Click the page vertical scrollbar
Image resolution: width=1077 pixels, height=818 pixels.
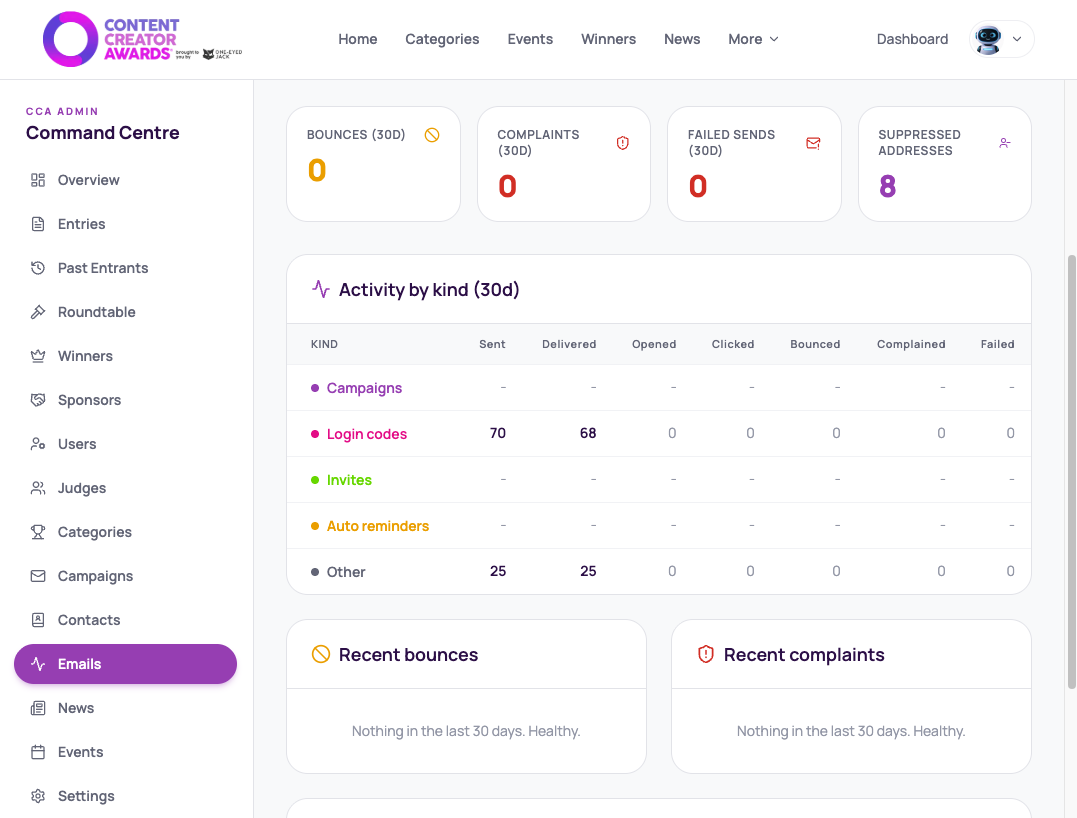(1071, 471)
